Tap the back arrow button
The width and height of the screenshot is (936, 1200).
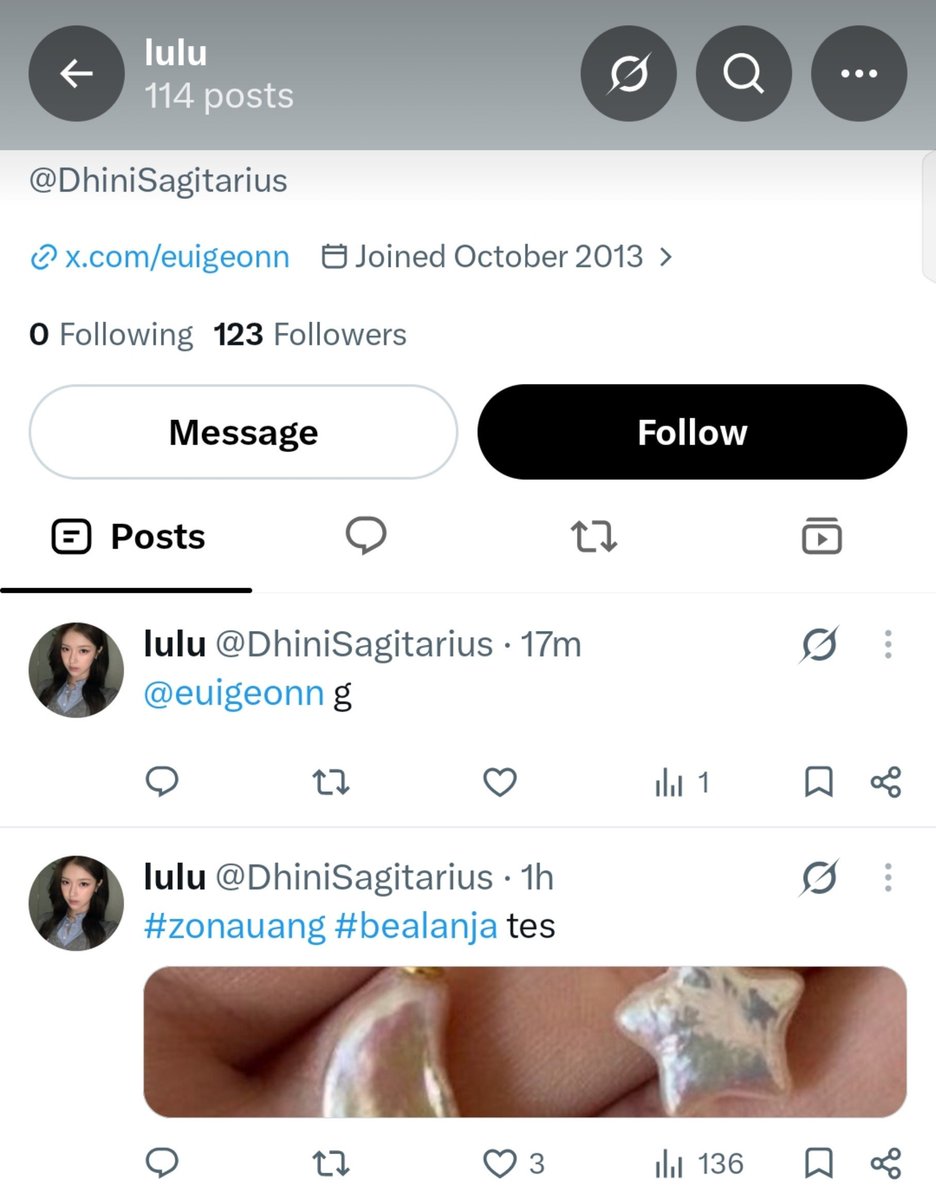(76, 74)
